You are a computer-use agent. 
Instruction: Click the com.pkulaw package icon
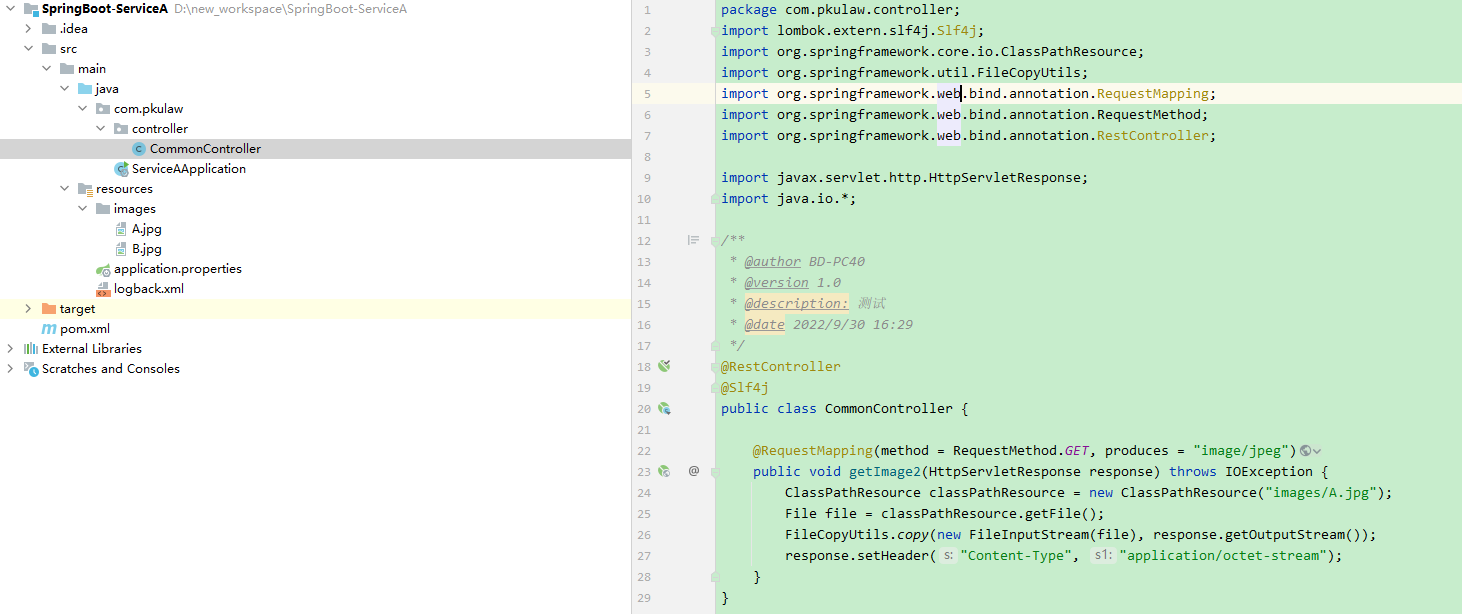103,109
